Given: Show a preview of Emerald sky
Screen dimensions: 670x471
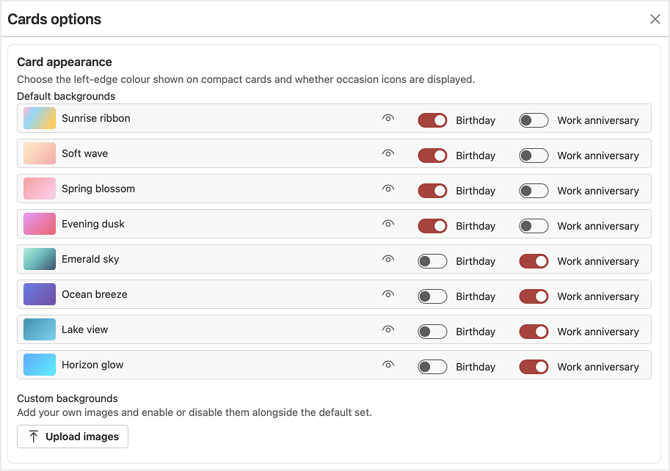Looking at the screenshot, I should pyautogui.click(x=388, y=260).
